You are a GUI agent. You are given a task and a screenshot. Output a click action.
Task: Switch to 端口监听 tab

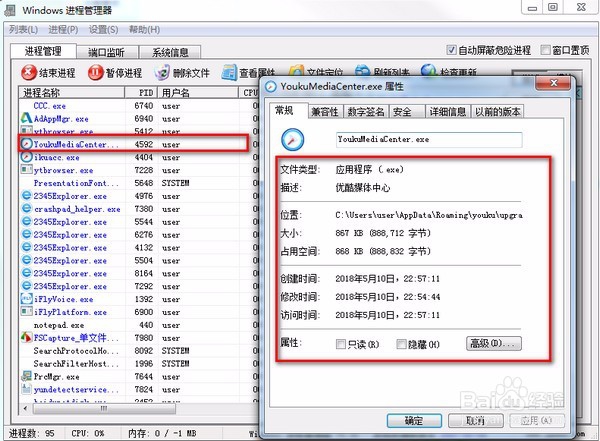(x=106, y=52)
